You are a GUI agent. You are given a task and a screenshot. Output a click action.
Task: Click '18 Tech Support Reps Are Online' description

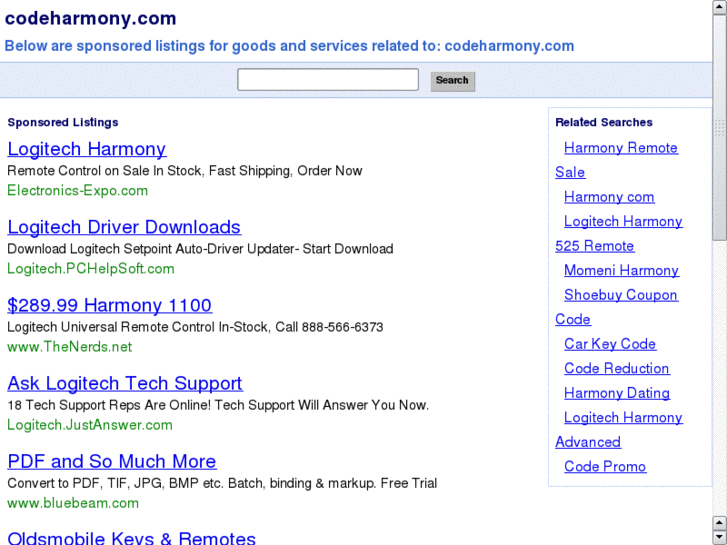[218, 405]
